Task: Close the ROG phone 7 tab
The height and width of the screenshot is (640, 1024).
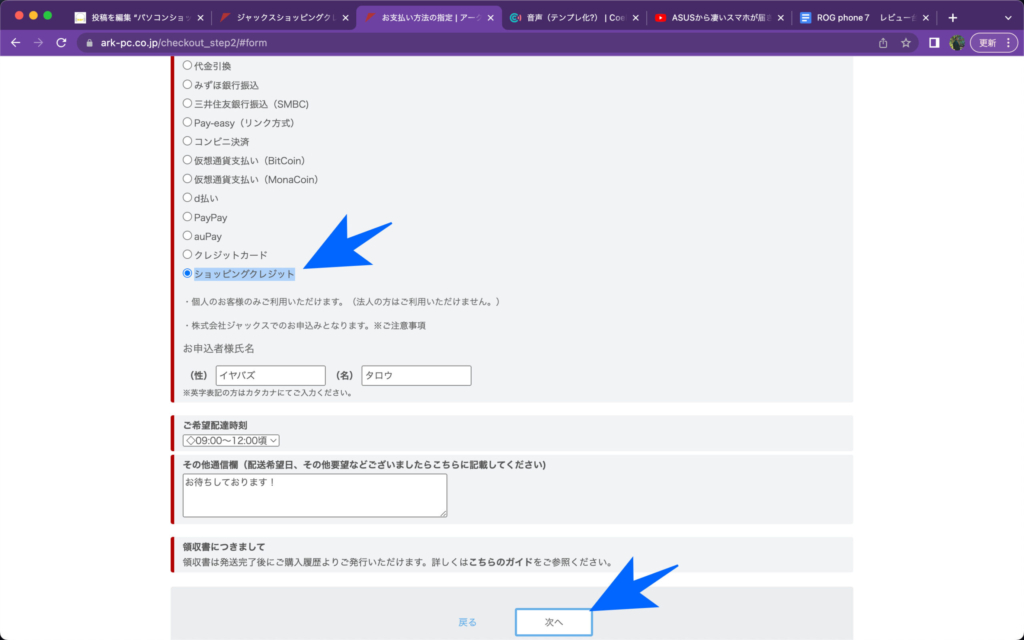Action: coord(926,18)
